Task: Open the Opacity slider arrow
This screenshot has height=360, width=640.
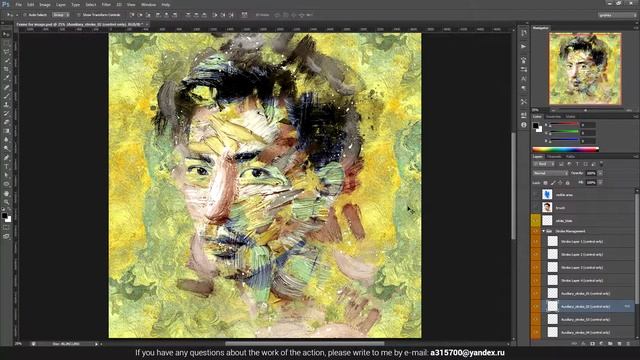Action: [600, 173]
